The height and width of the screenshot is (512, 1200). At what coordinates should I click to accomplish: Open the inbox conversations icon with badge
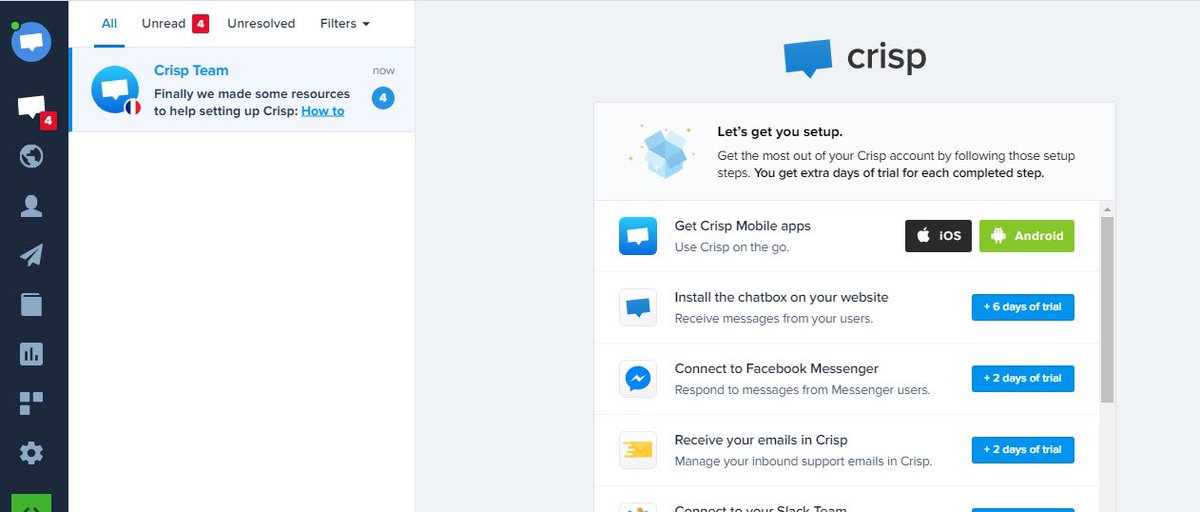pos(33,108)
